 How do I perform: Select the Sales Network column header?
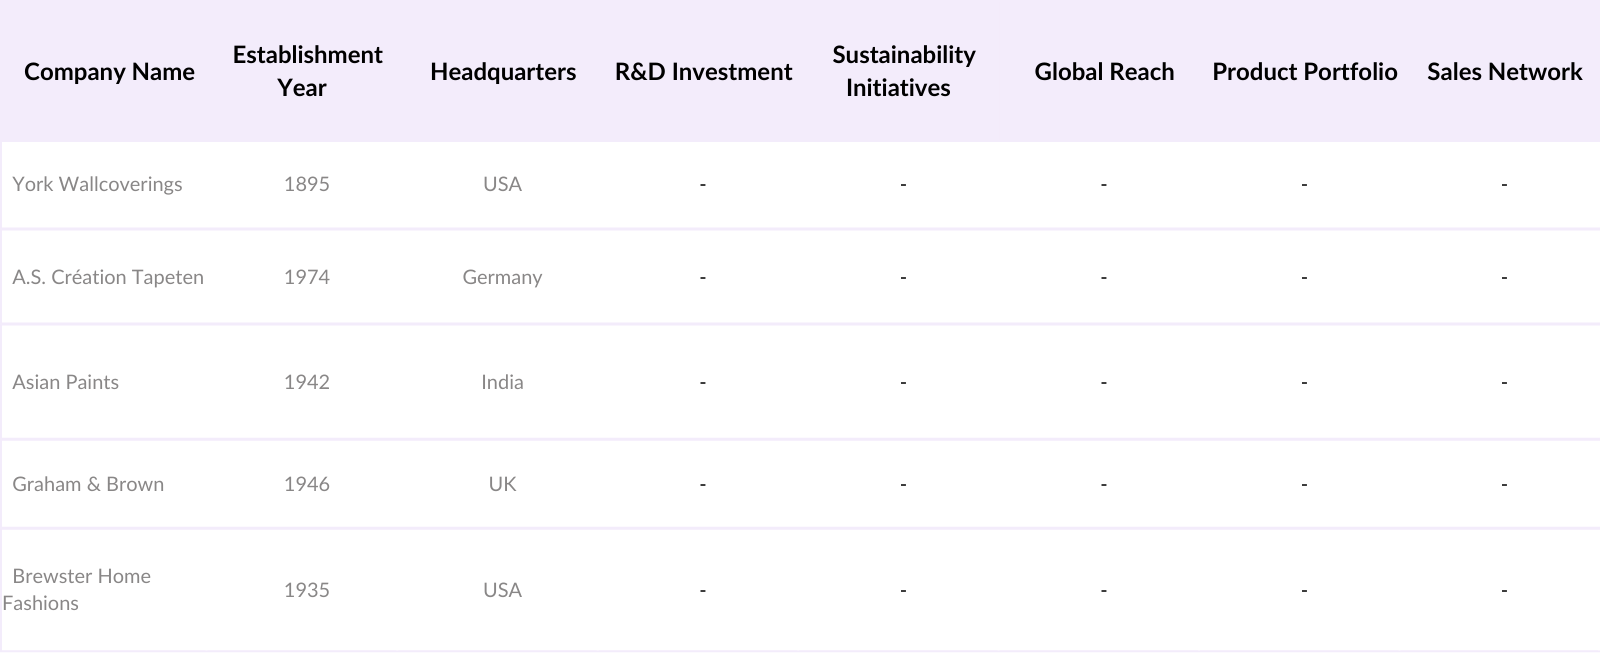1504,72
